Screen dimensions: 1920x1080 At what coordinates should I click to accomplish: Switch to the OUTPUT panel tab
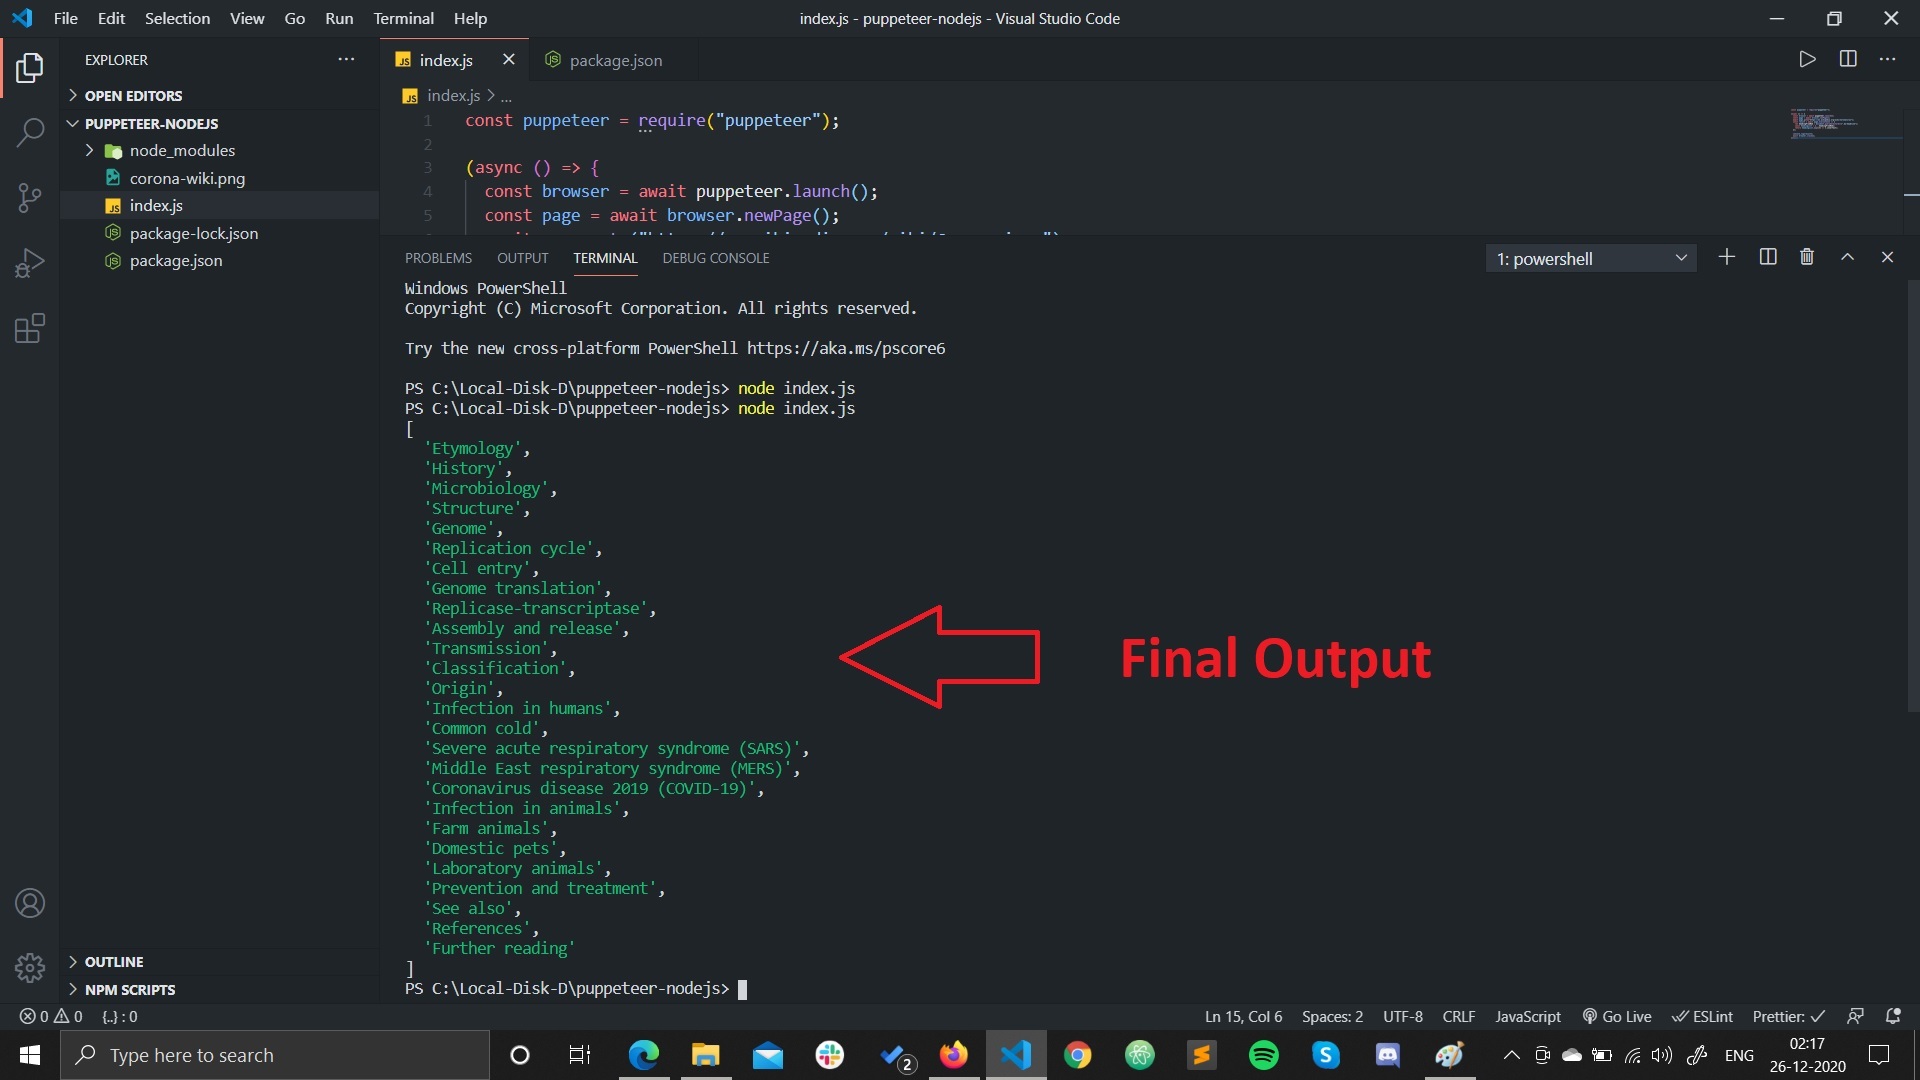pos(522,258)
